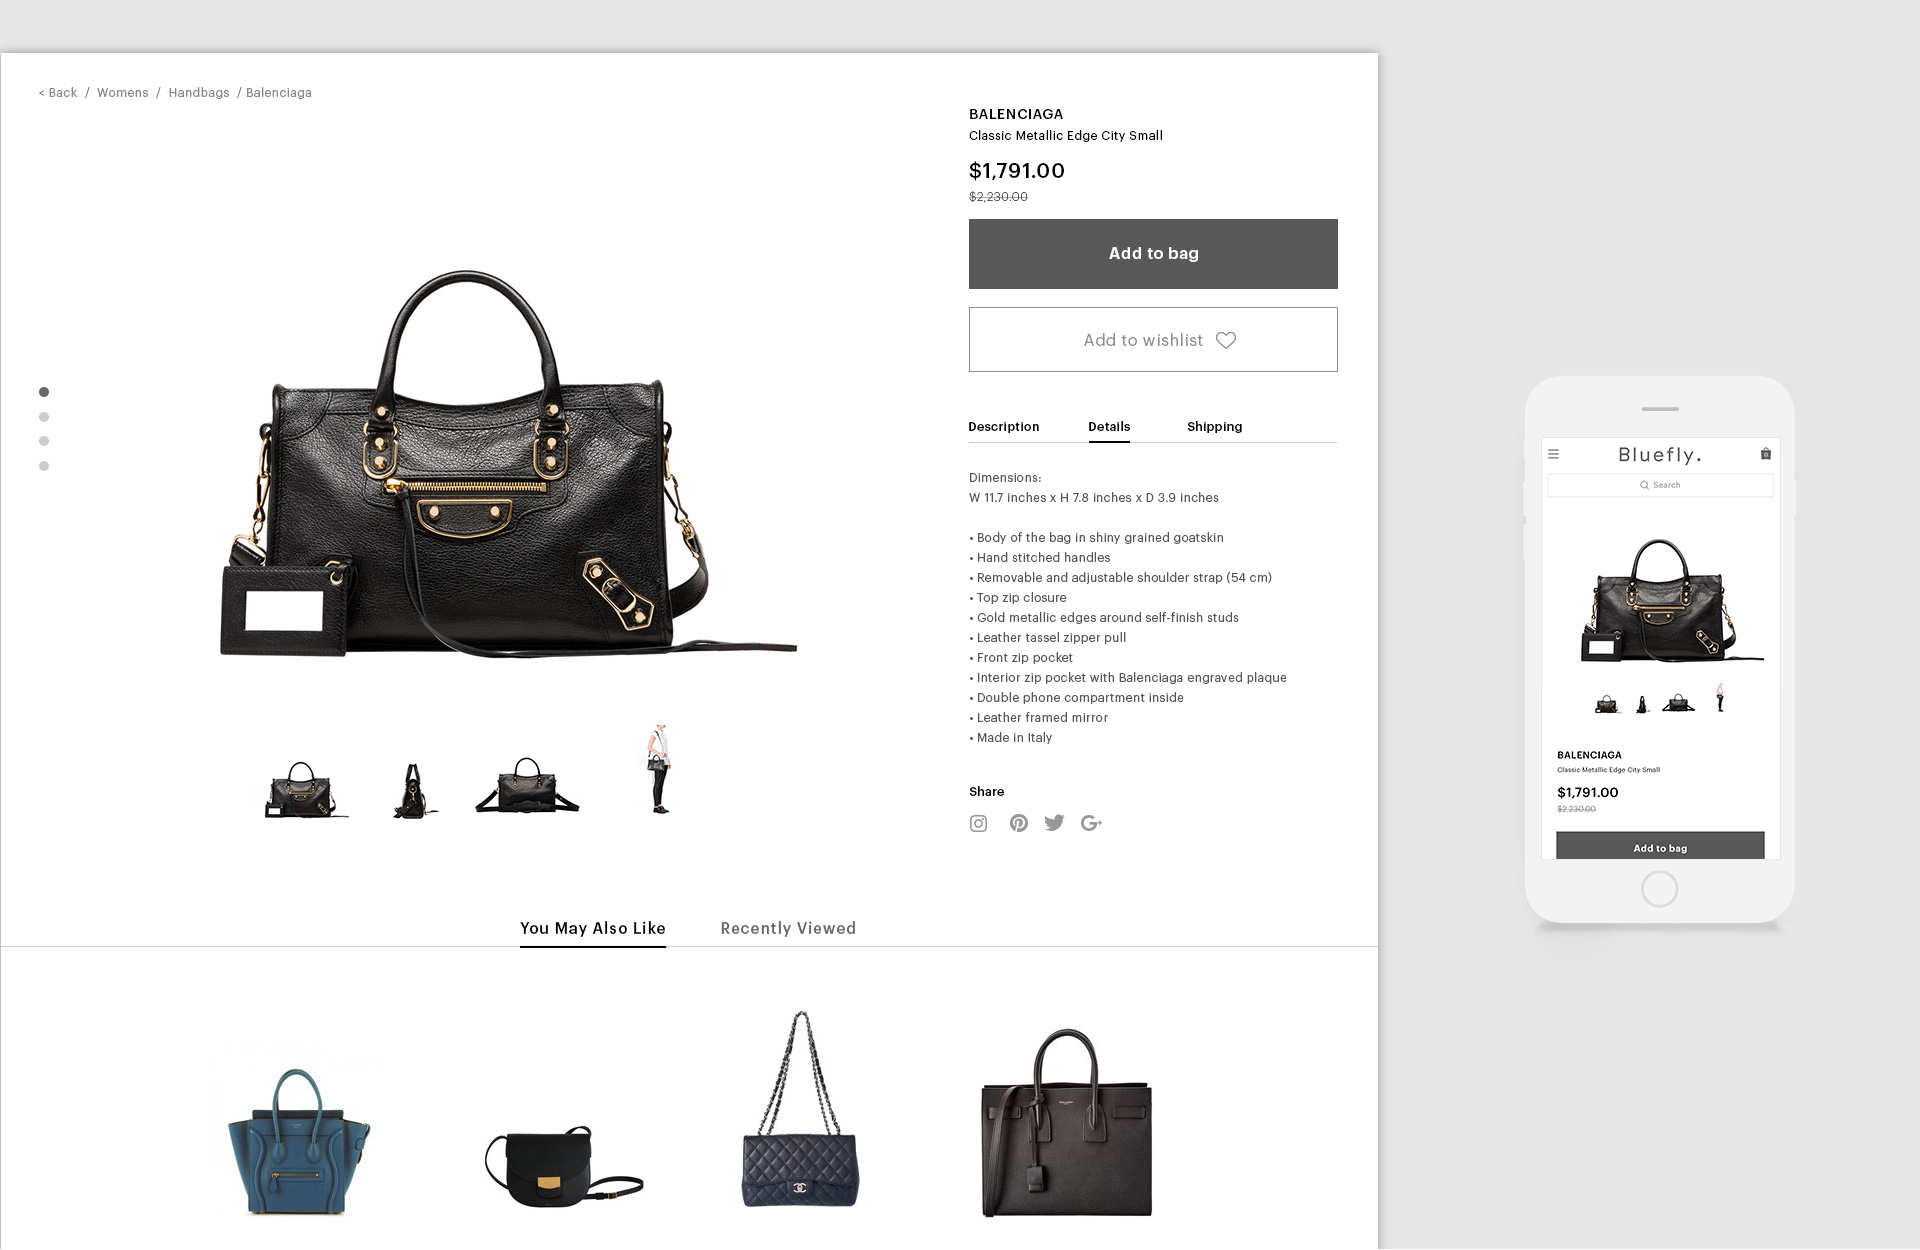The height and width of the screenshot is (1250, 1920).
Task: Share product on Pinterest
Action: point(1018,823)
